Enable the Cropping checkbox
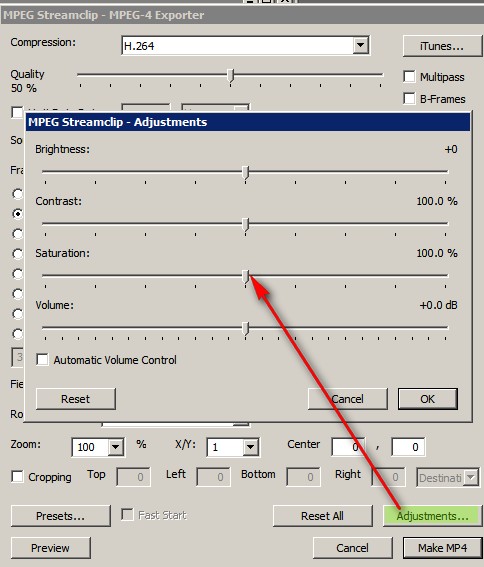Viewport: 484px width, 567px height. coord(17,476)
